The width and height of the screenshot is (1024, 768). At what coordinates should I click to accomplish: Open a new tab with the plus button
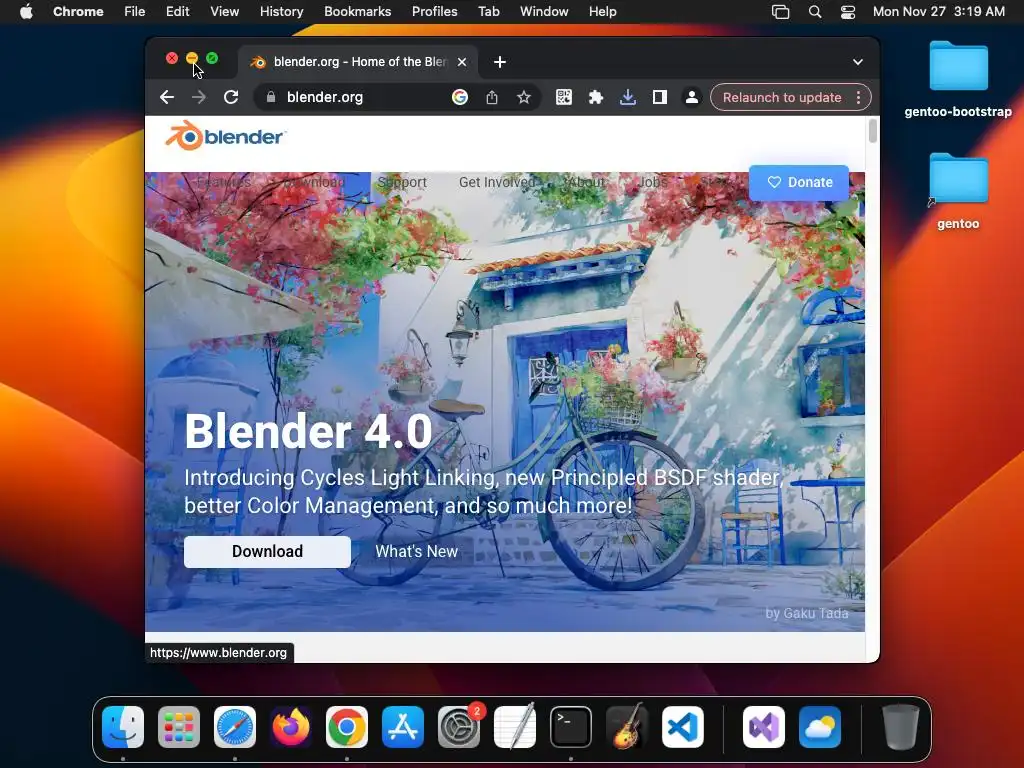(x=500, y=62)
